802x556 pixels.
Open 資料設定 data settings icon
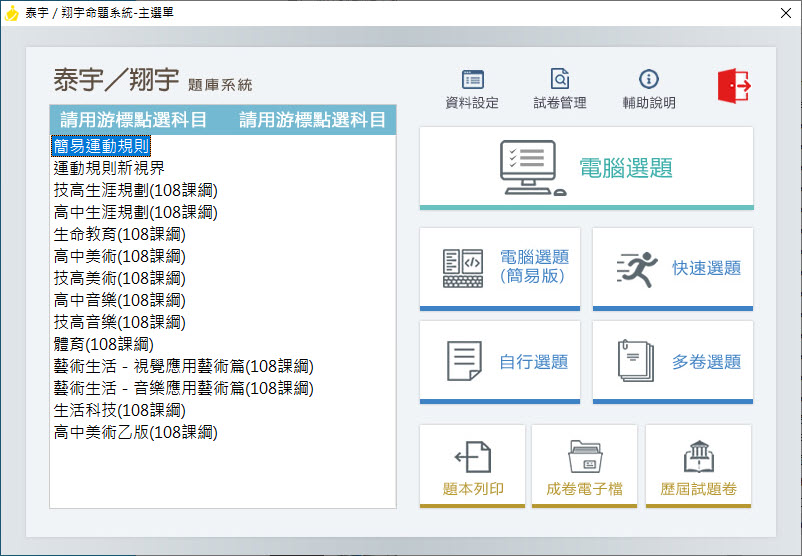pyautogui.click(x=473, y=80)
